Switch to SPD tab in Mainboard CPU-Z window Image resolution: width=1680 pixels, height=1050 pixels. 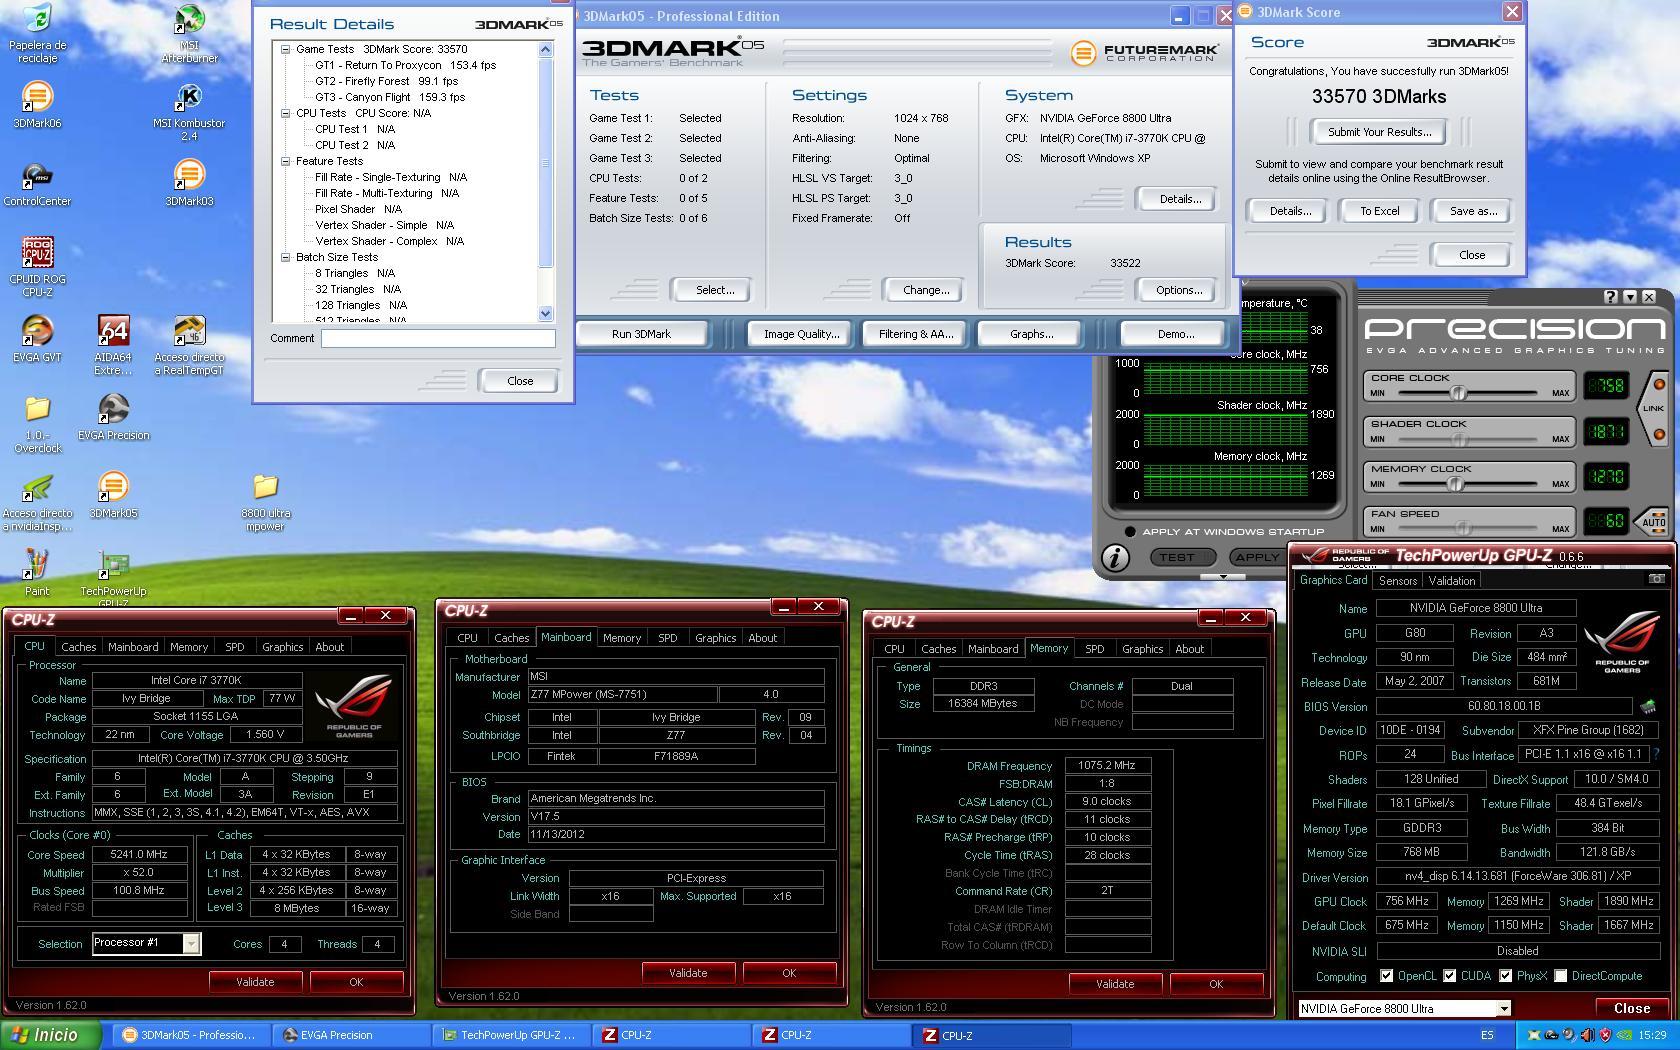click(x=667, y=638)
